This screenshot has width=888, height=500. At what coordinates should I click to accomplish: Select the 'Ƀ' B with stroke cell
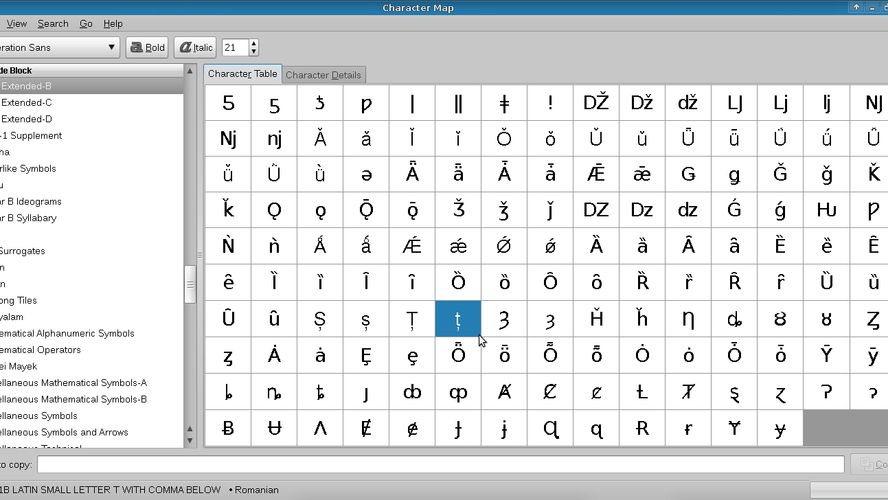coord(228,429)
